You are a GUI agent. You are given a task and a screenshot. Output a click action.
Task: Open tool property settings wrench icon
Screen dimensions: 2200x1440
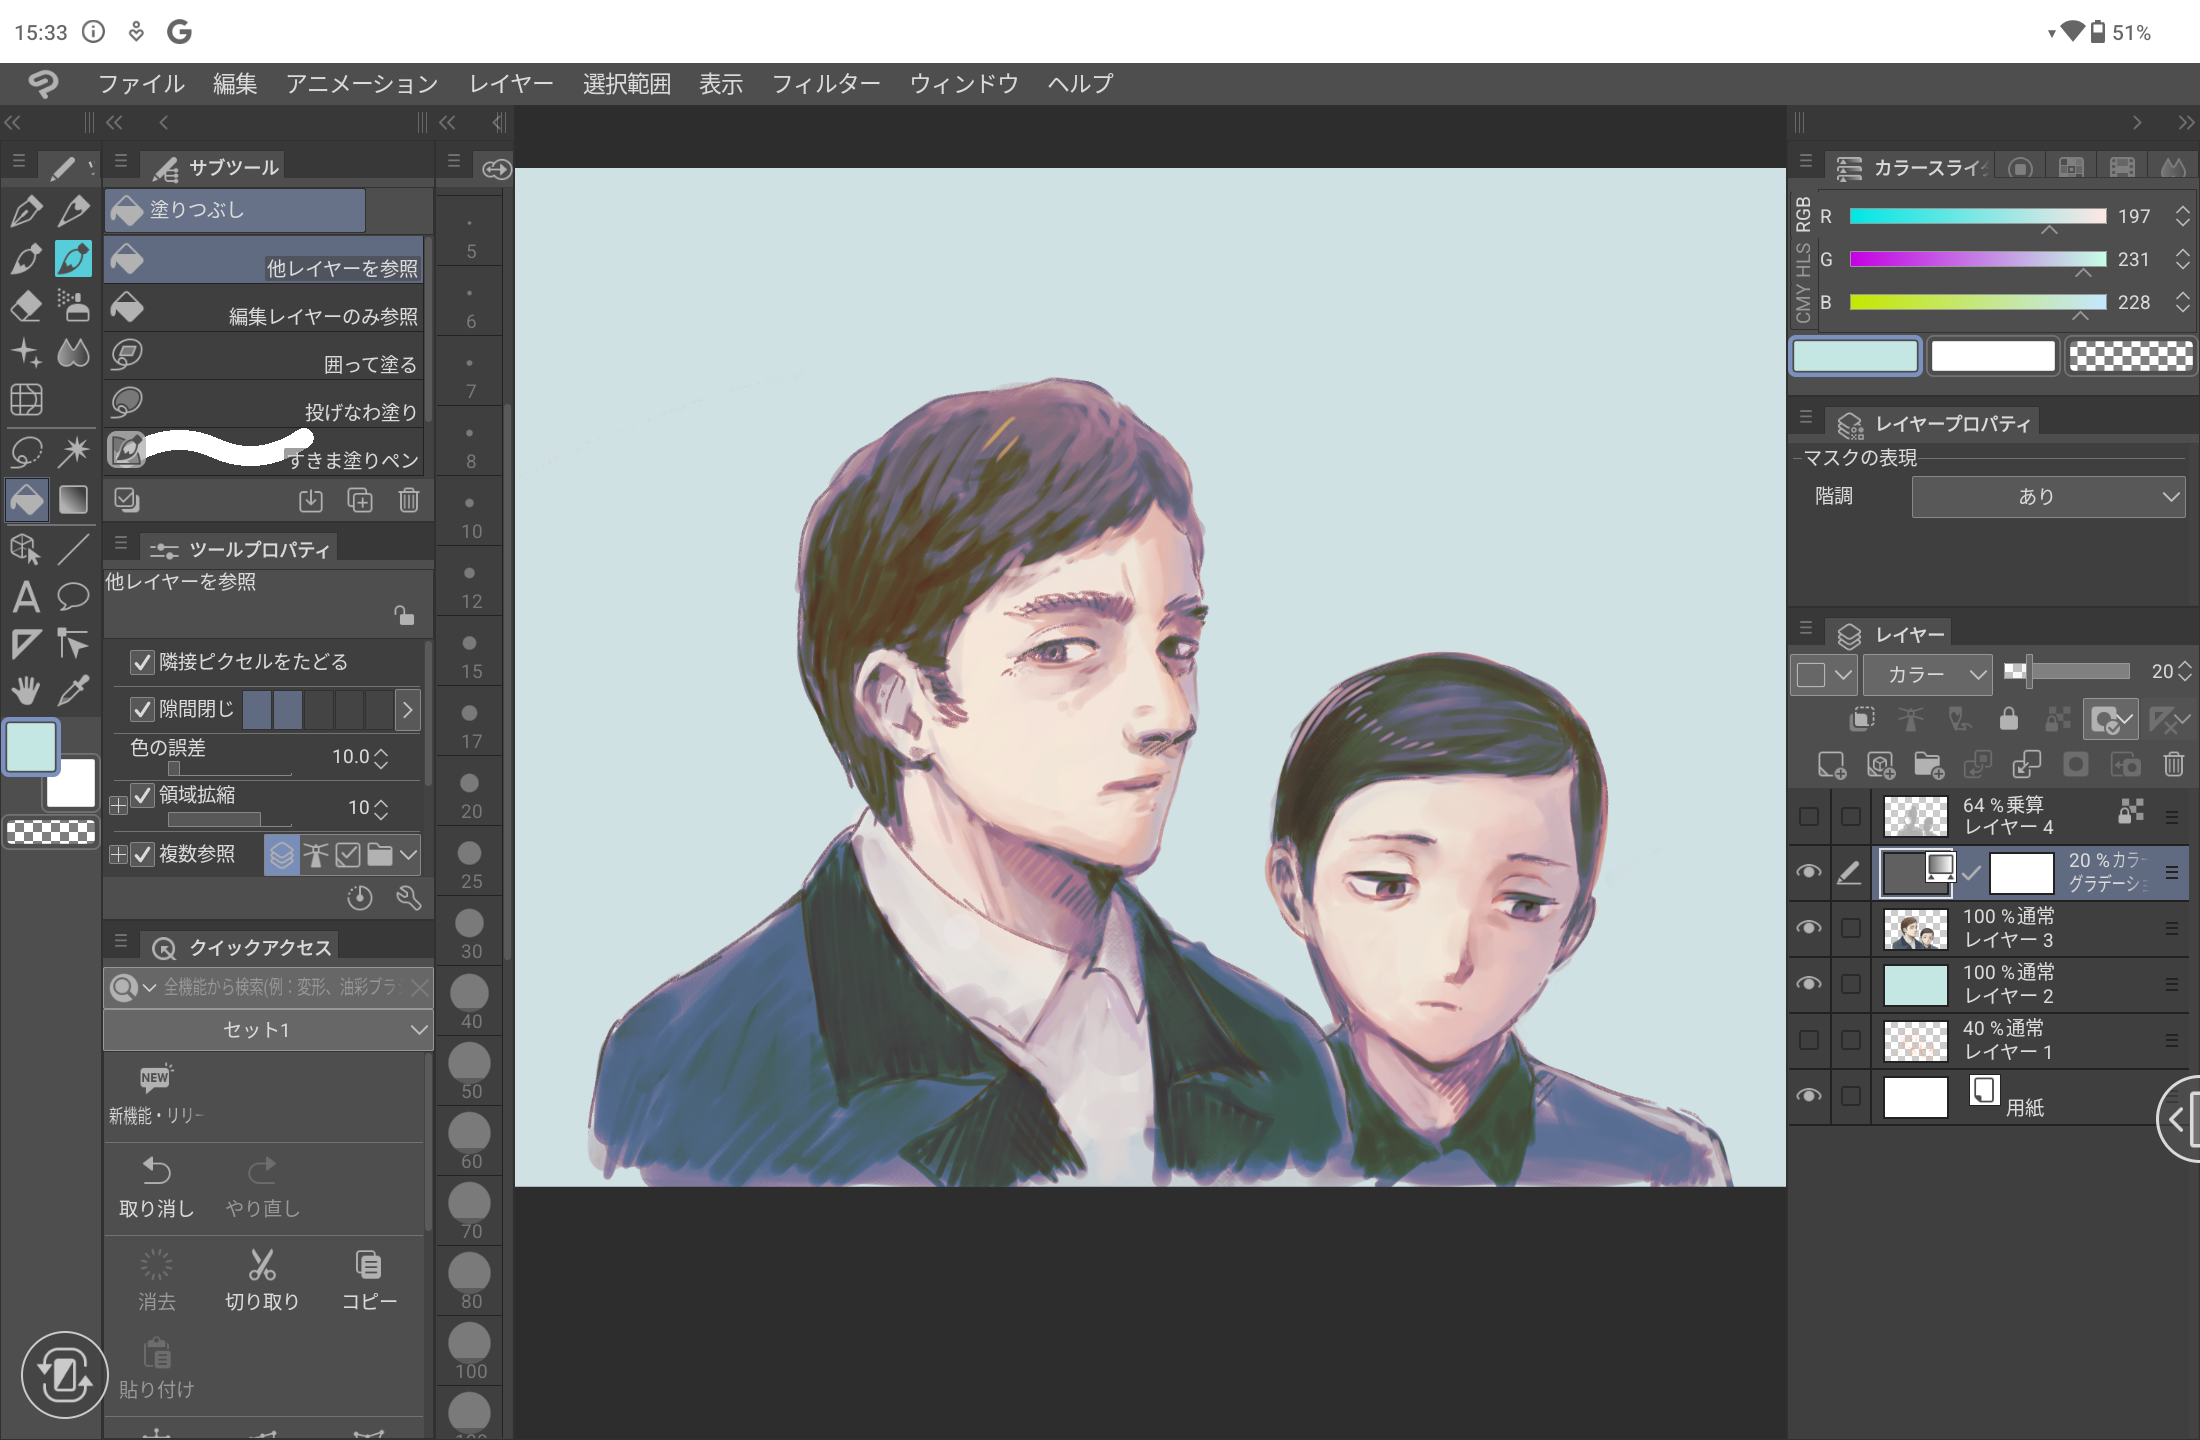408,898
